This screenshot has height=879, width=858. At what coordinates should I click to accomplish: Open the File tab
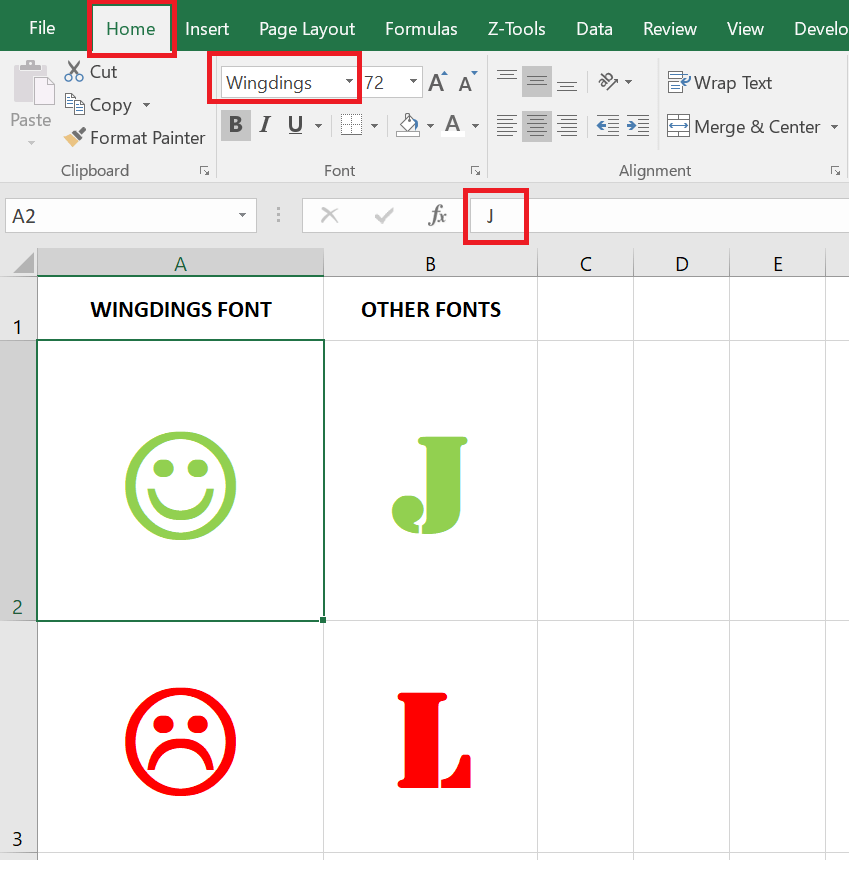42,28
